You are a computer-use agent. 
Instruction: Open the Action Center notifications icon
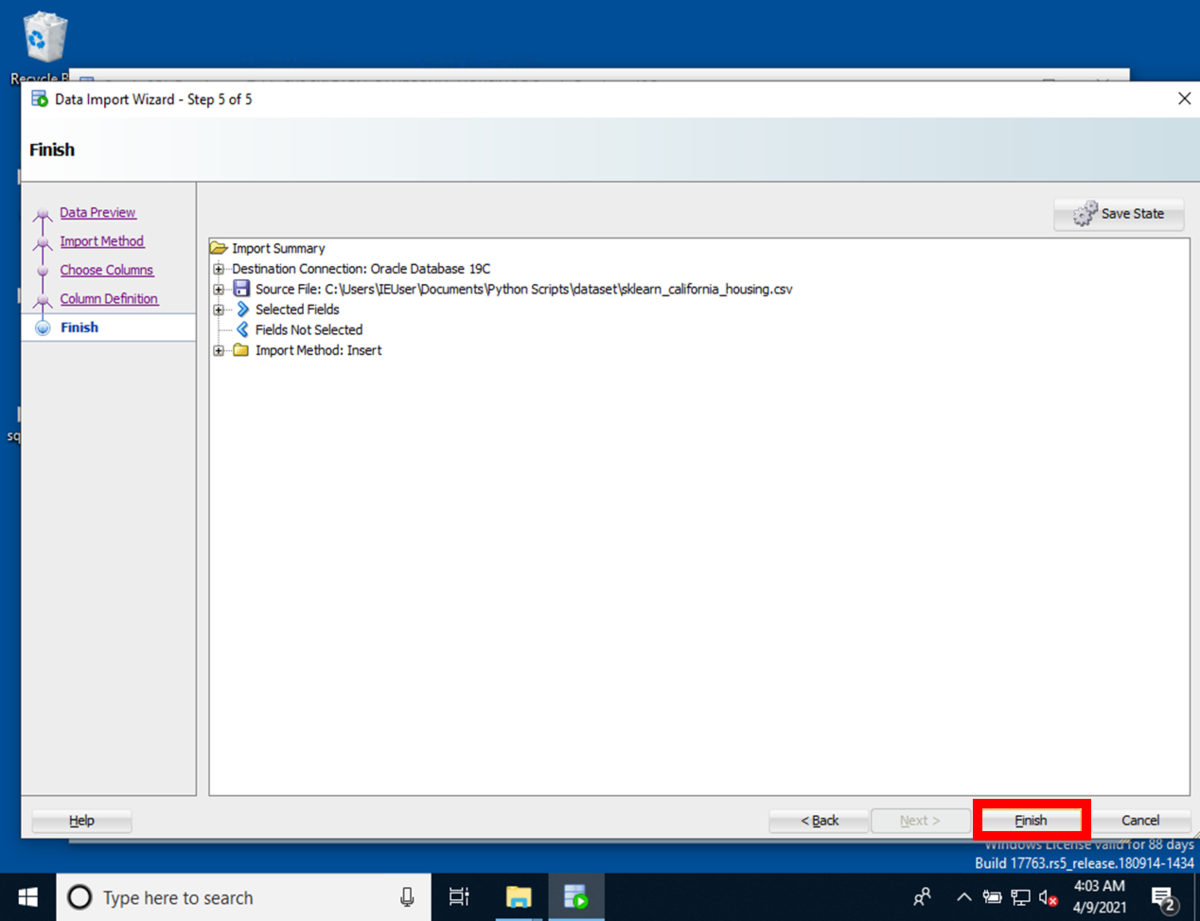(1163, 897)
